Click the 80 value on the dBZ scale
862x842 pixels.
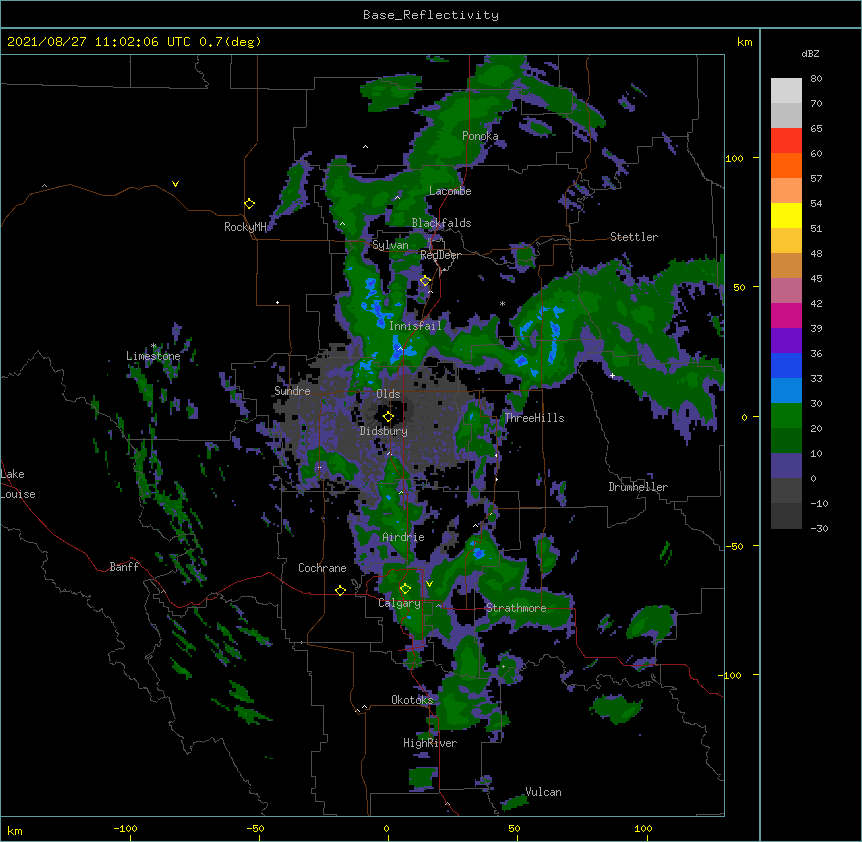[816, 79]
